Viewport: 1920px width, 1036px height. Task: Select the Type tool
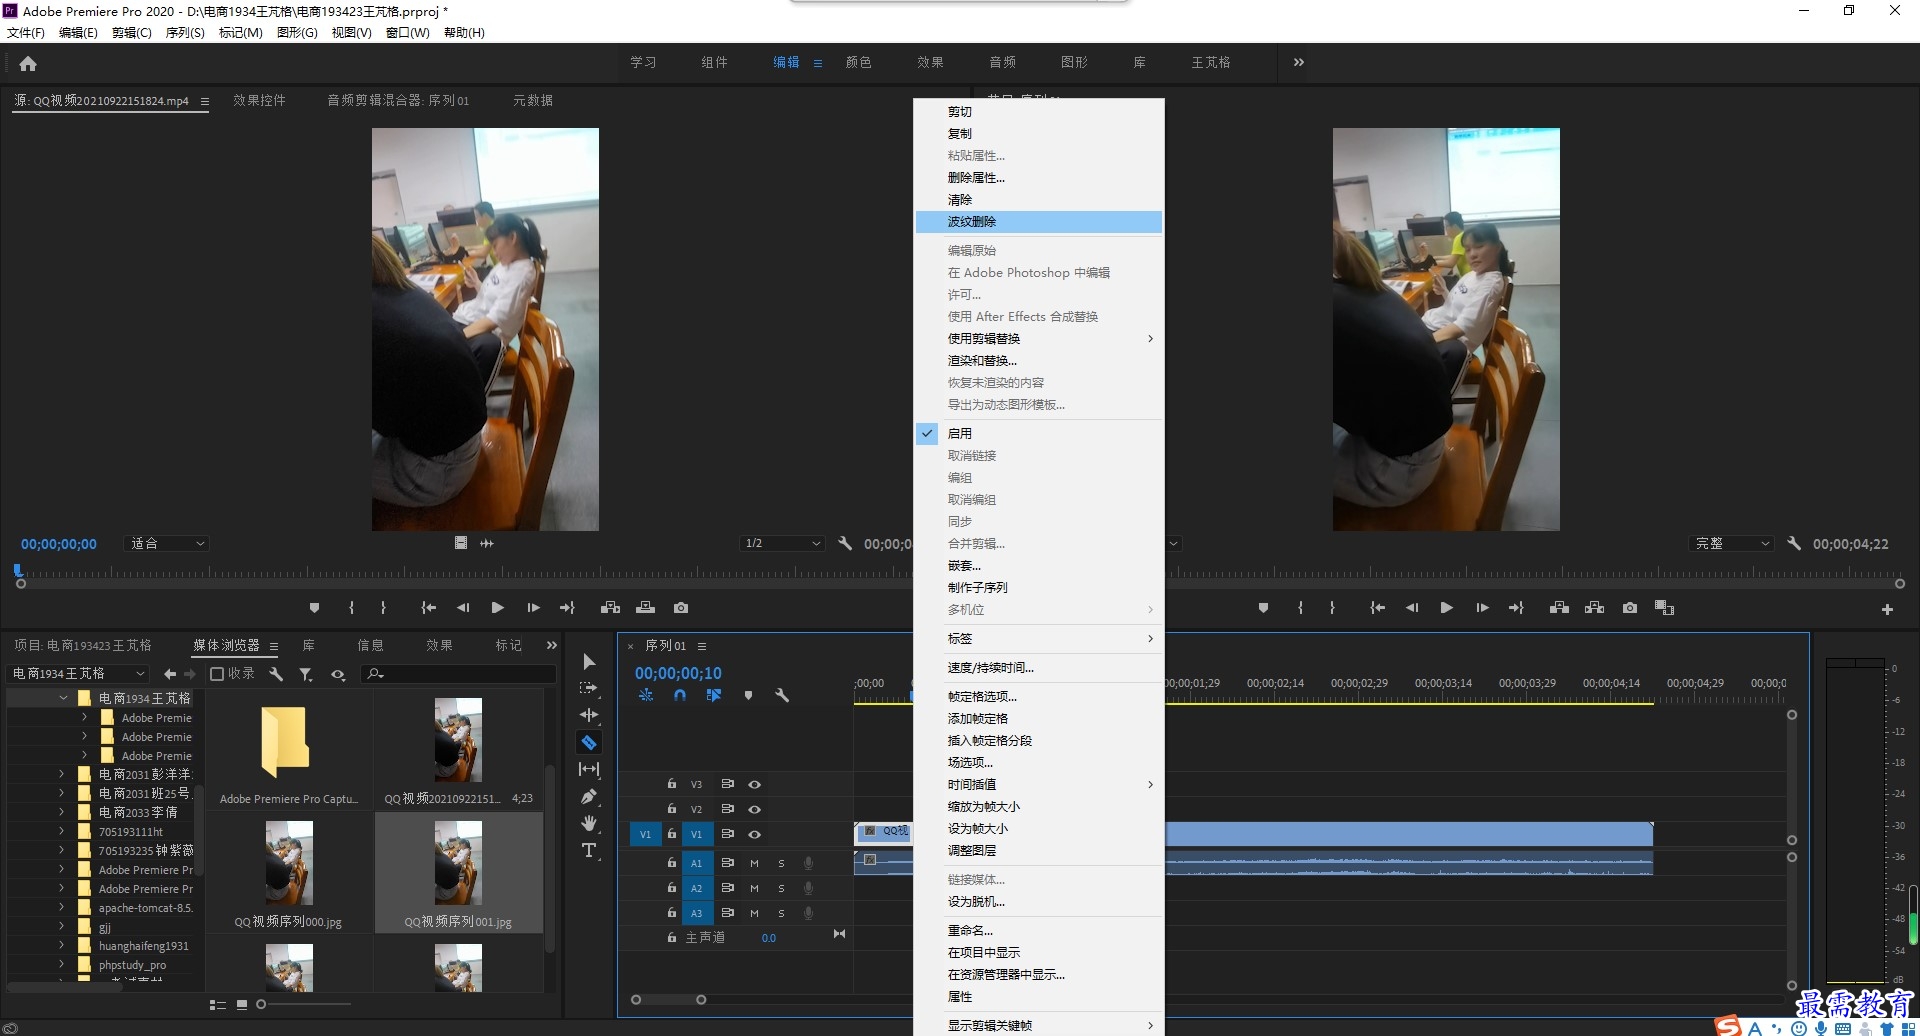tap(589, 850)
